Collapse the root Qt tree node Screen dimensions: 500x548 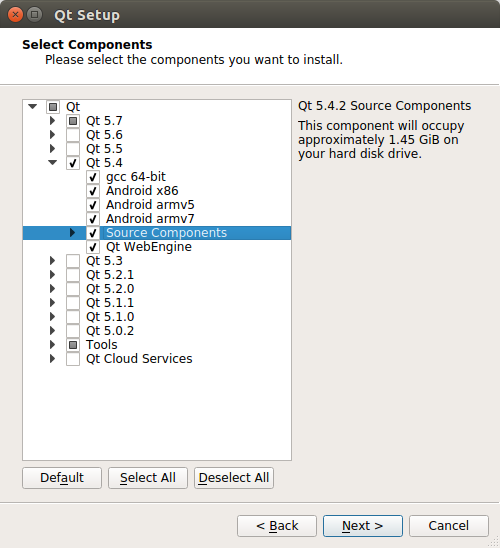32,107
